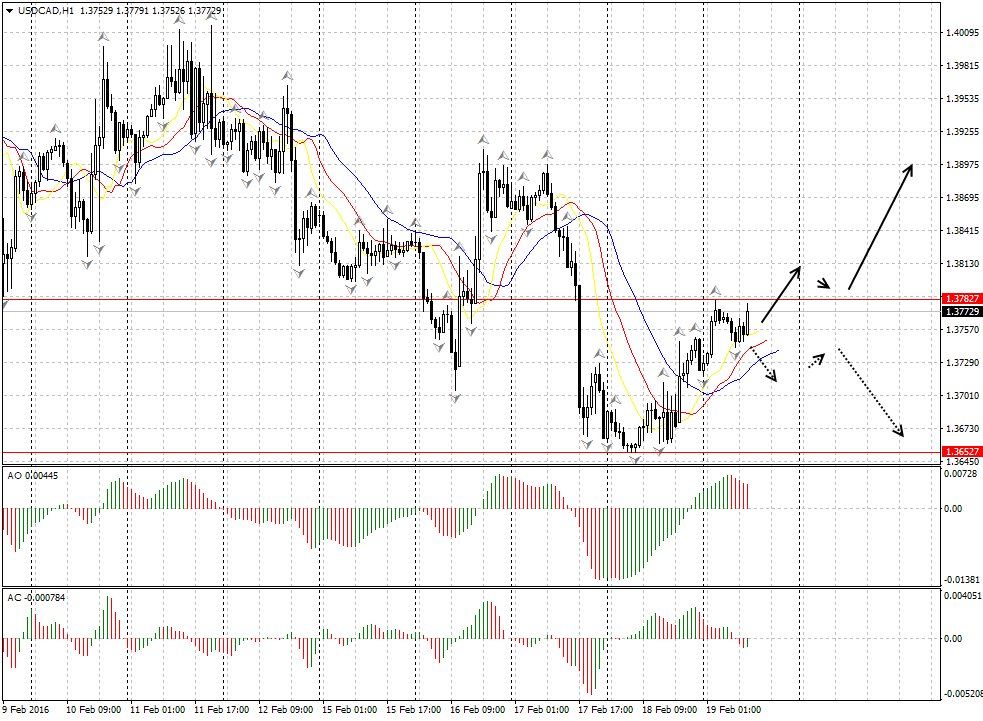Select the long solid upward arrow

[880, 227]
